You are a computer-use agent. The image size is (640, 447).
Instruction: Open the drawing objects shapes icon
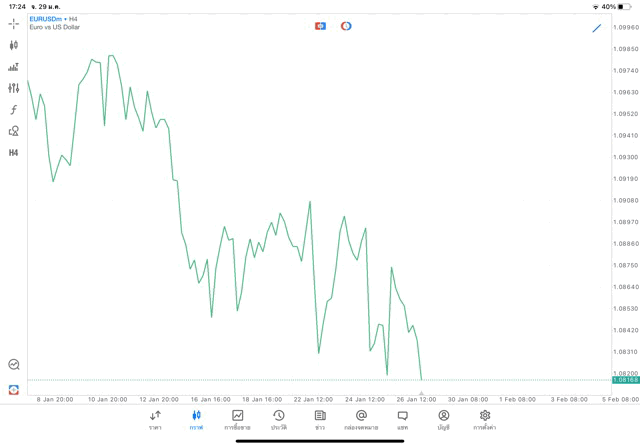point(14,131)
